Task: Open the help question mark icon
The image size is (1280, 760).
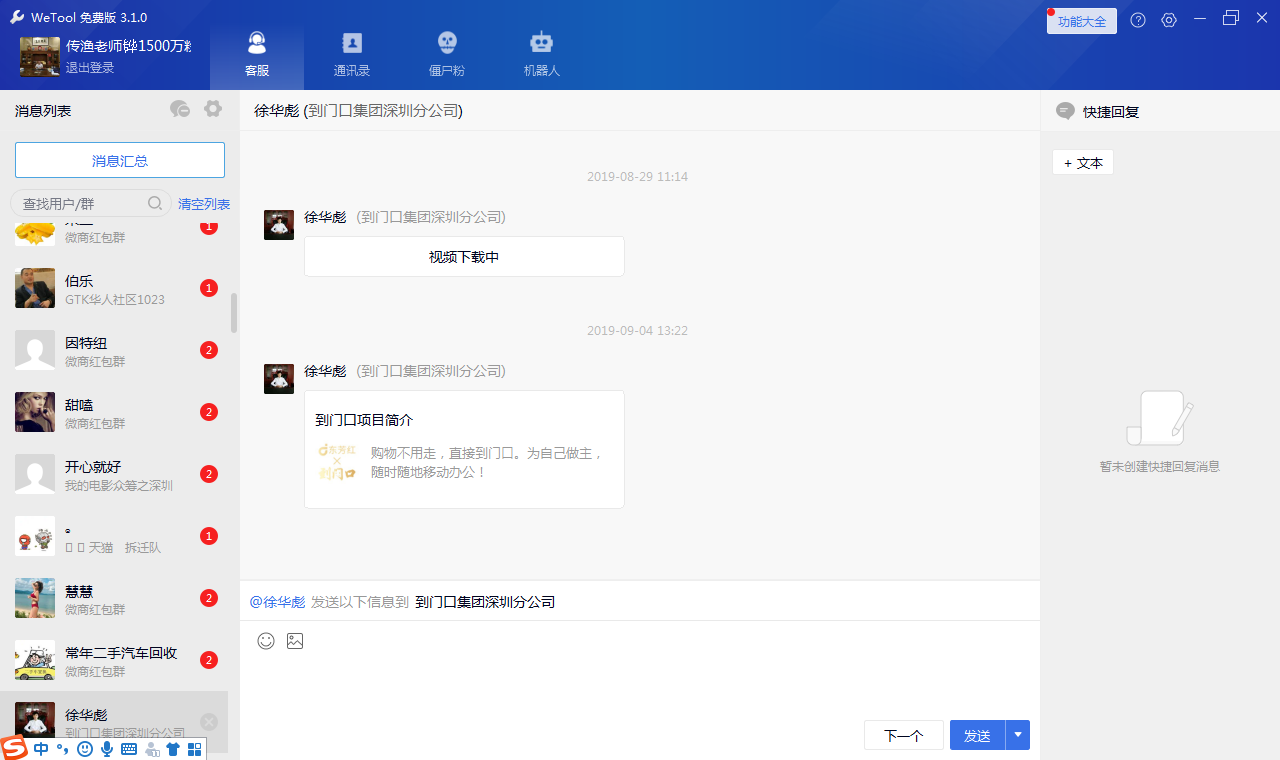Action: (1138, 20)
